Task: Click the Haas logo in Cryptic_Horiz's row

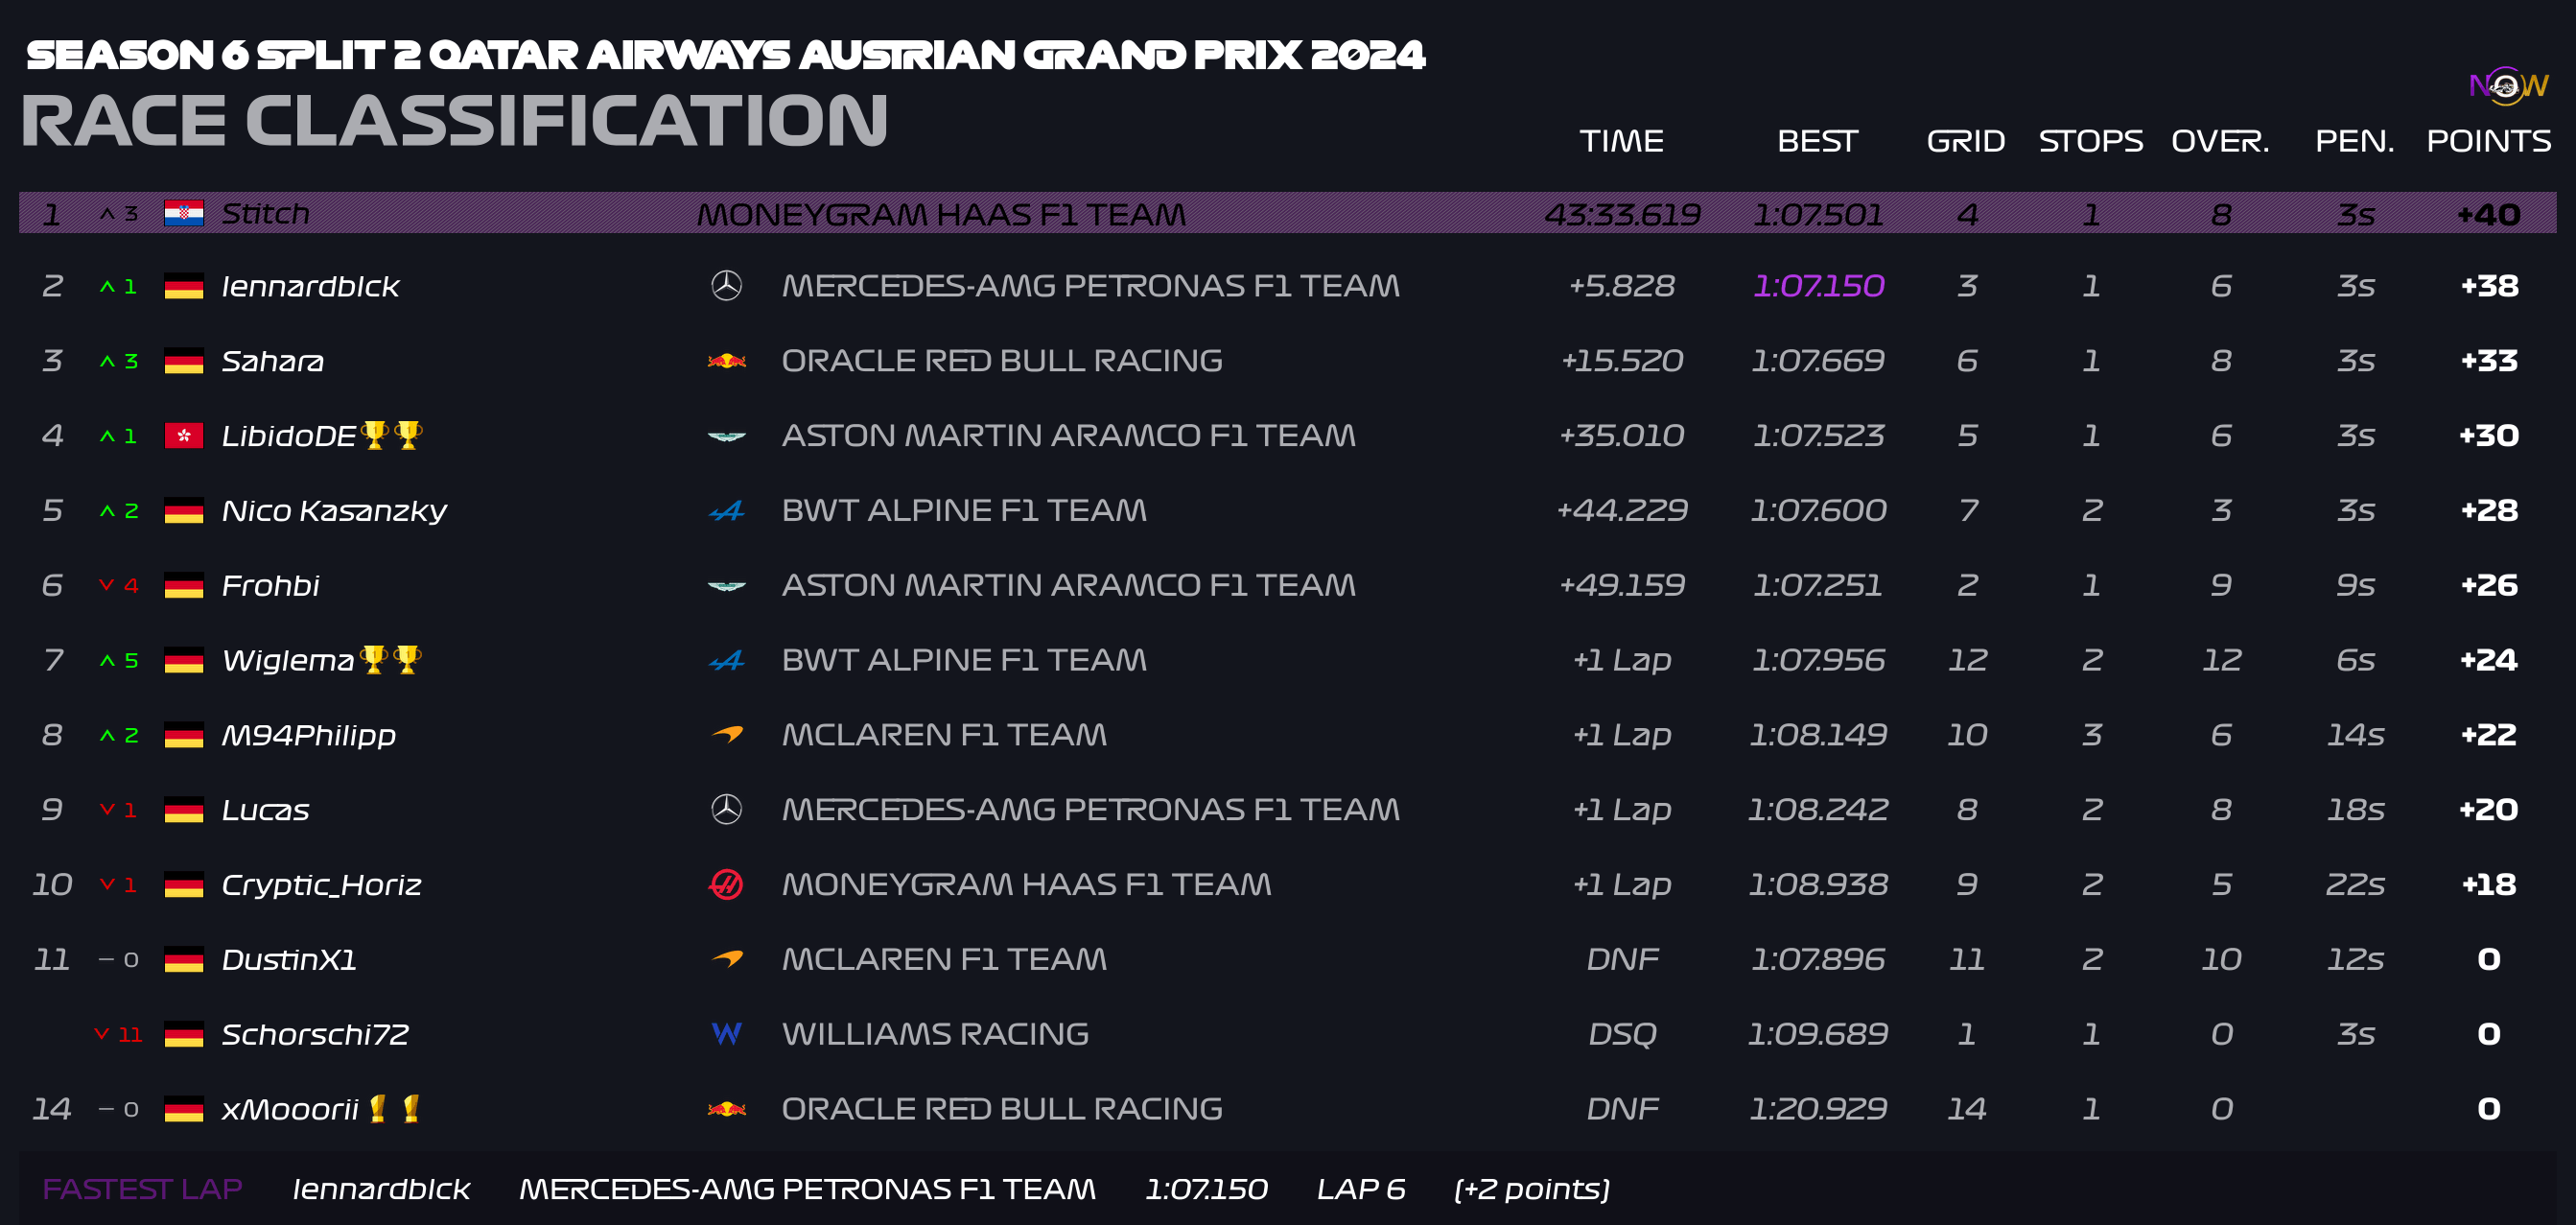Action: tap(726, 884)
